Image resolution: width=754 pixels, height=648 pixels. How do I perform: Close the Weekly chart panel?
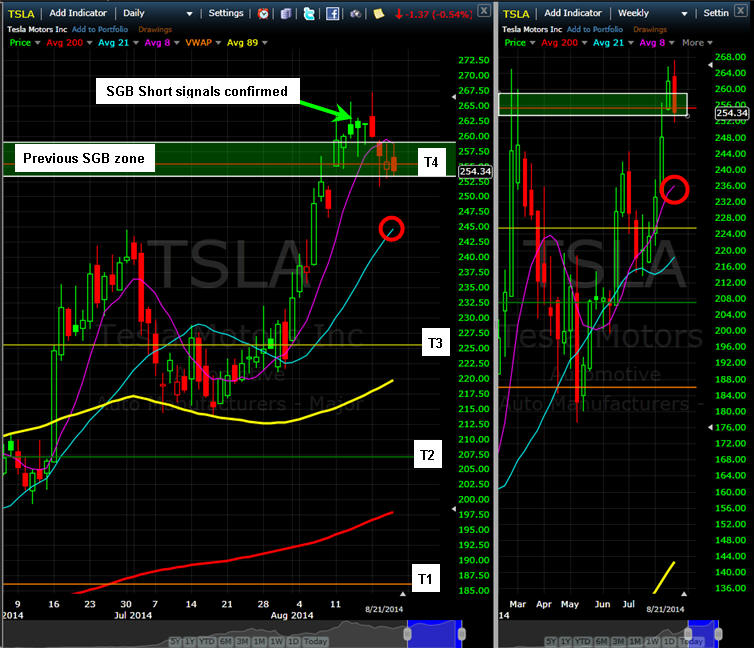pyautogui.click(x=741, y=10)
